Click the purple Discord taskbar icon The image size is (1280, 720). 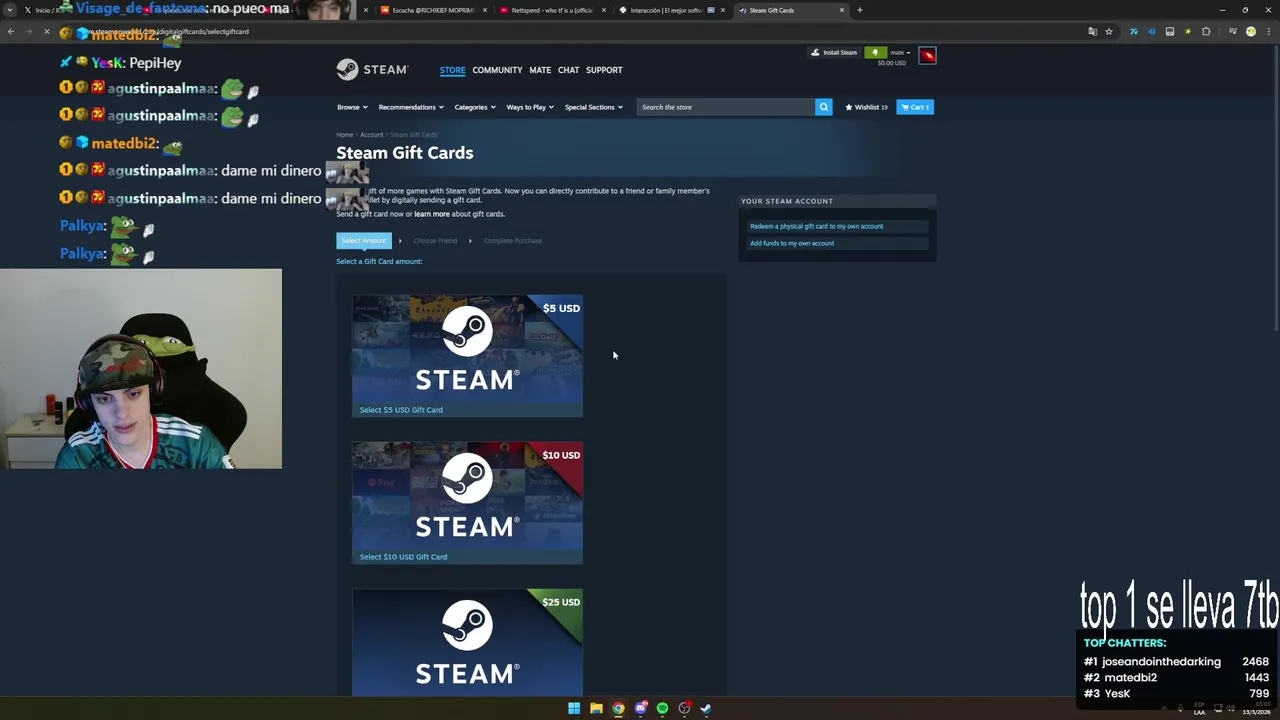pos(640,708)
